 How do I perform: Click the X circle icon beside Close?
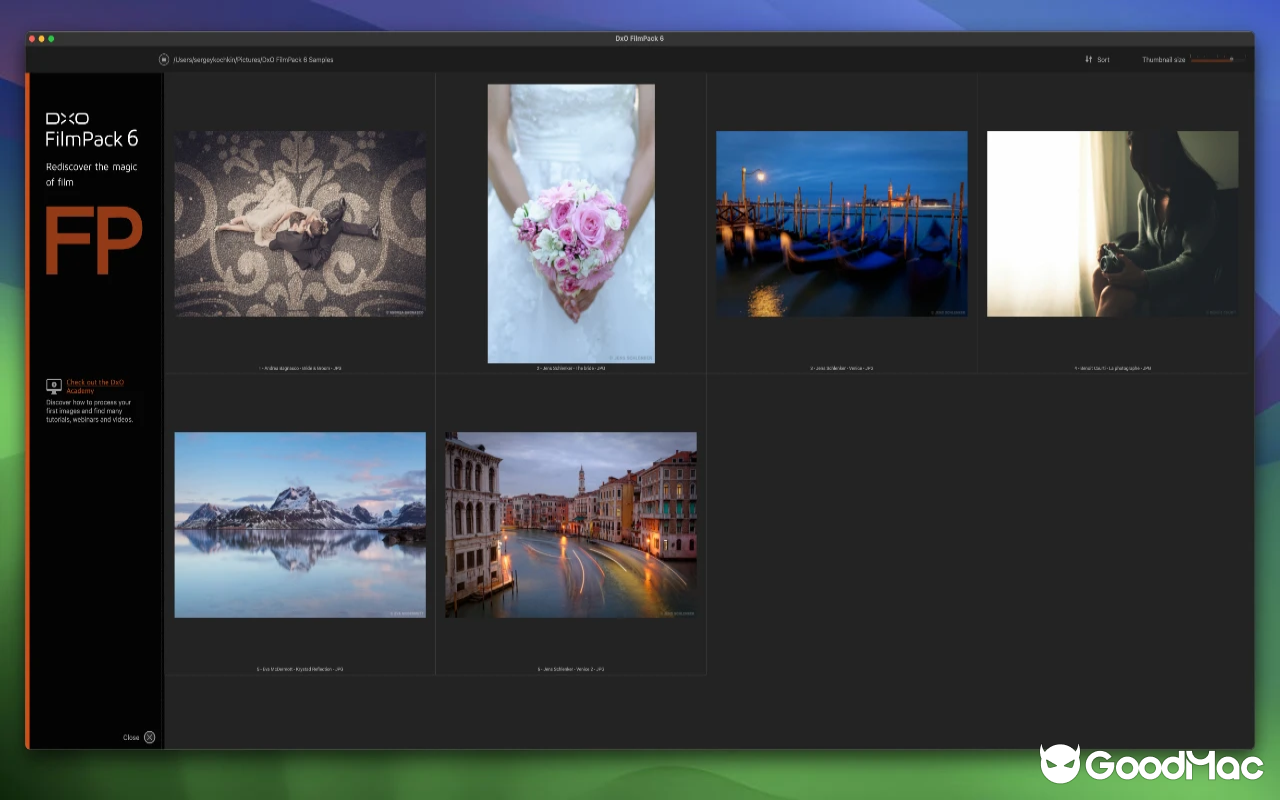point(150,737)
